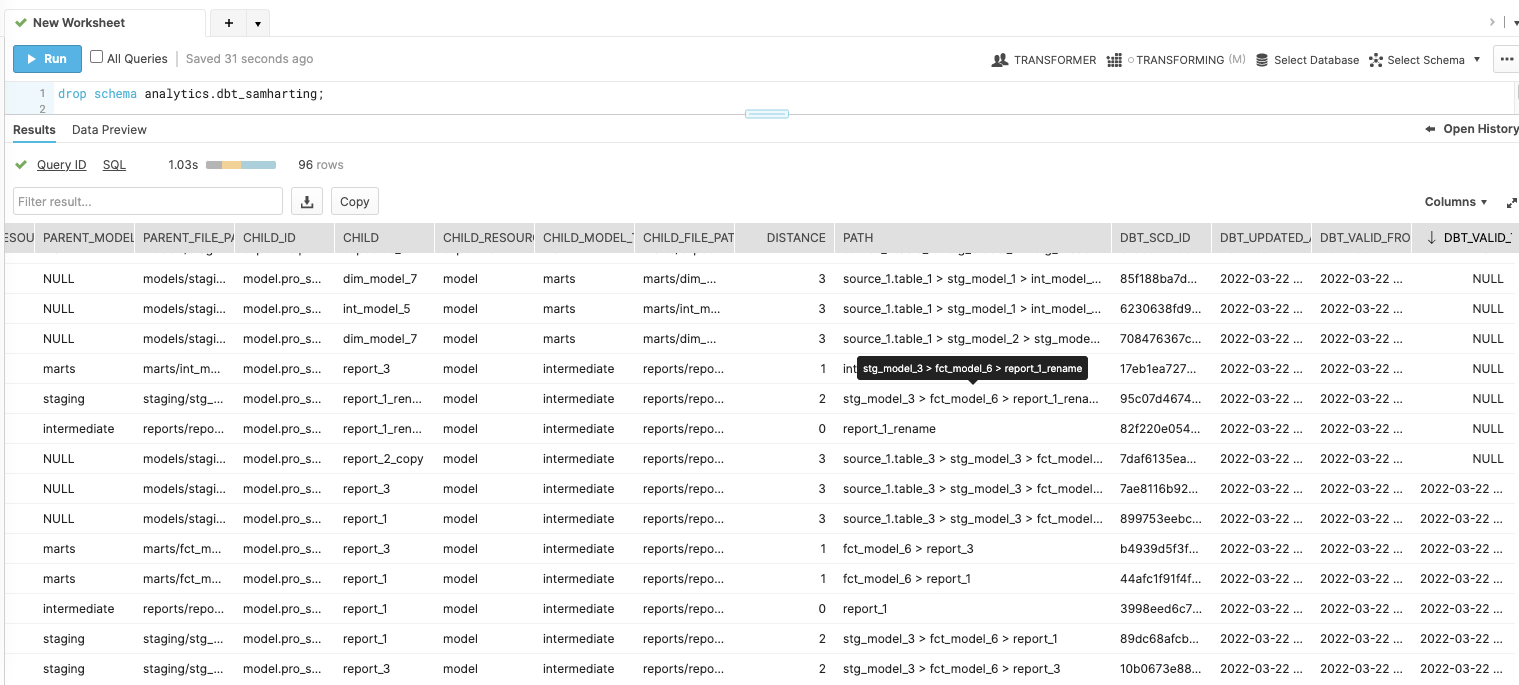Click the DBT_VALID_FROM column header
Viewport: 1519px width, 685px height.
(1361, 237)
